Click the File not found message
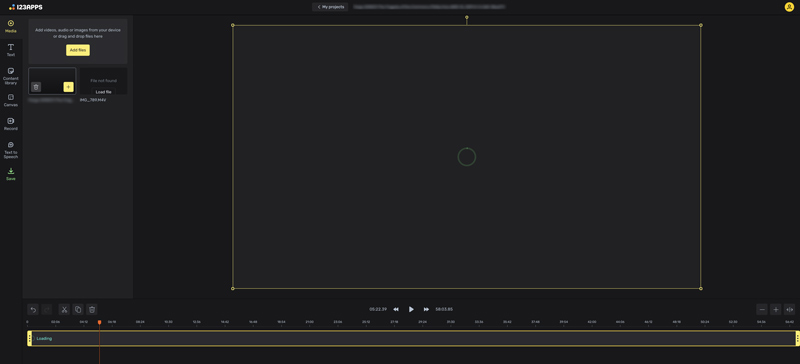 click(x=104, y=81)
